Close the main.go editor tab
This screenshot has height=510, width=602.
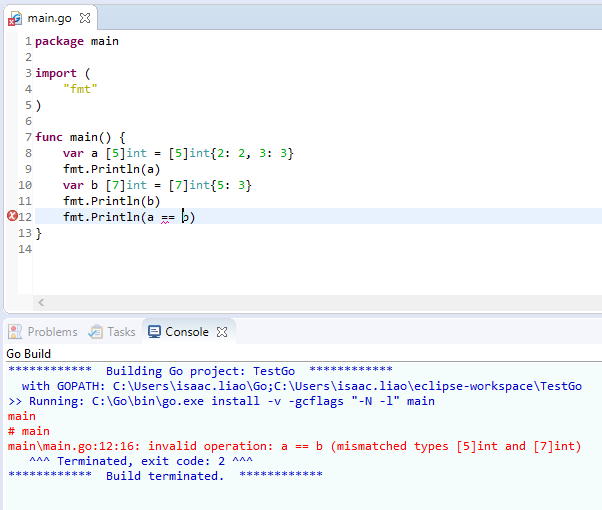(x=84, y=18)
